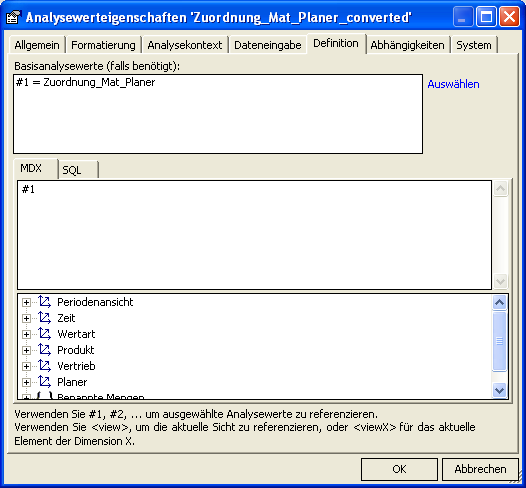This screenshot has width=526, height=488.
Task: Expand the Periodenansicht tree node
Action: 26,302
